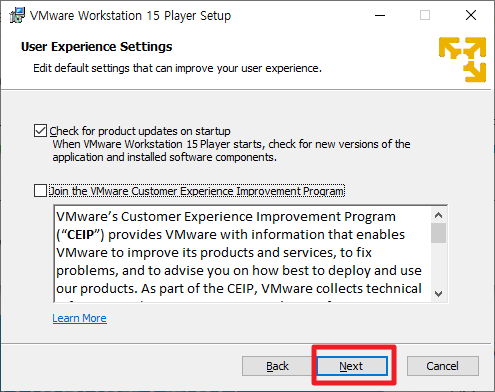Cancel the VMware setup
Viewport: 495px width, 392px height.
tap(443, 366)
